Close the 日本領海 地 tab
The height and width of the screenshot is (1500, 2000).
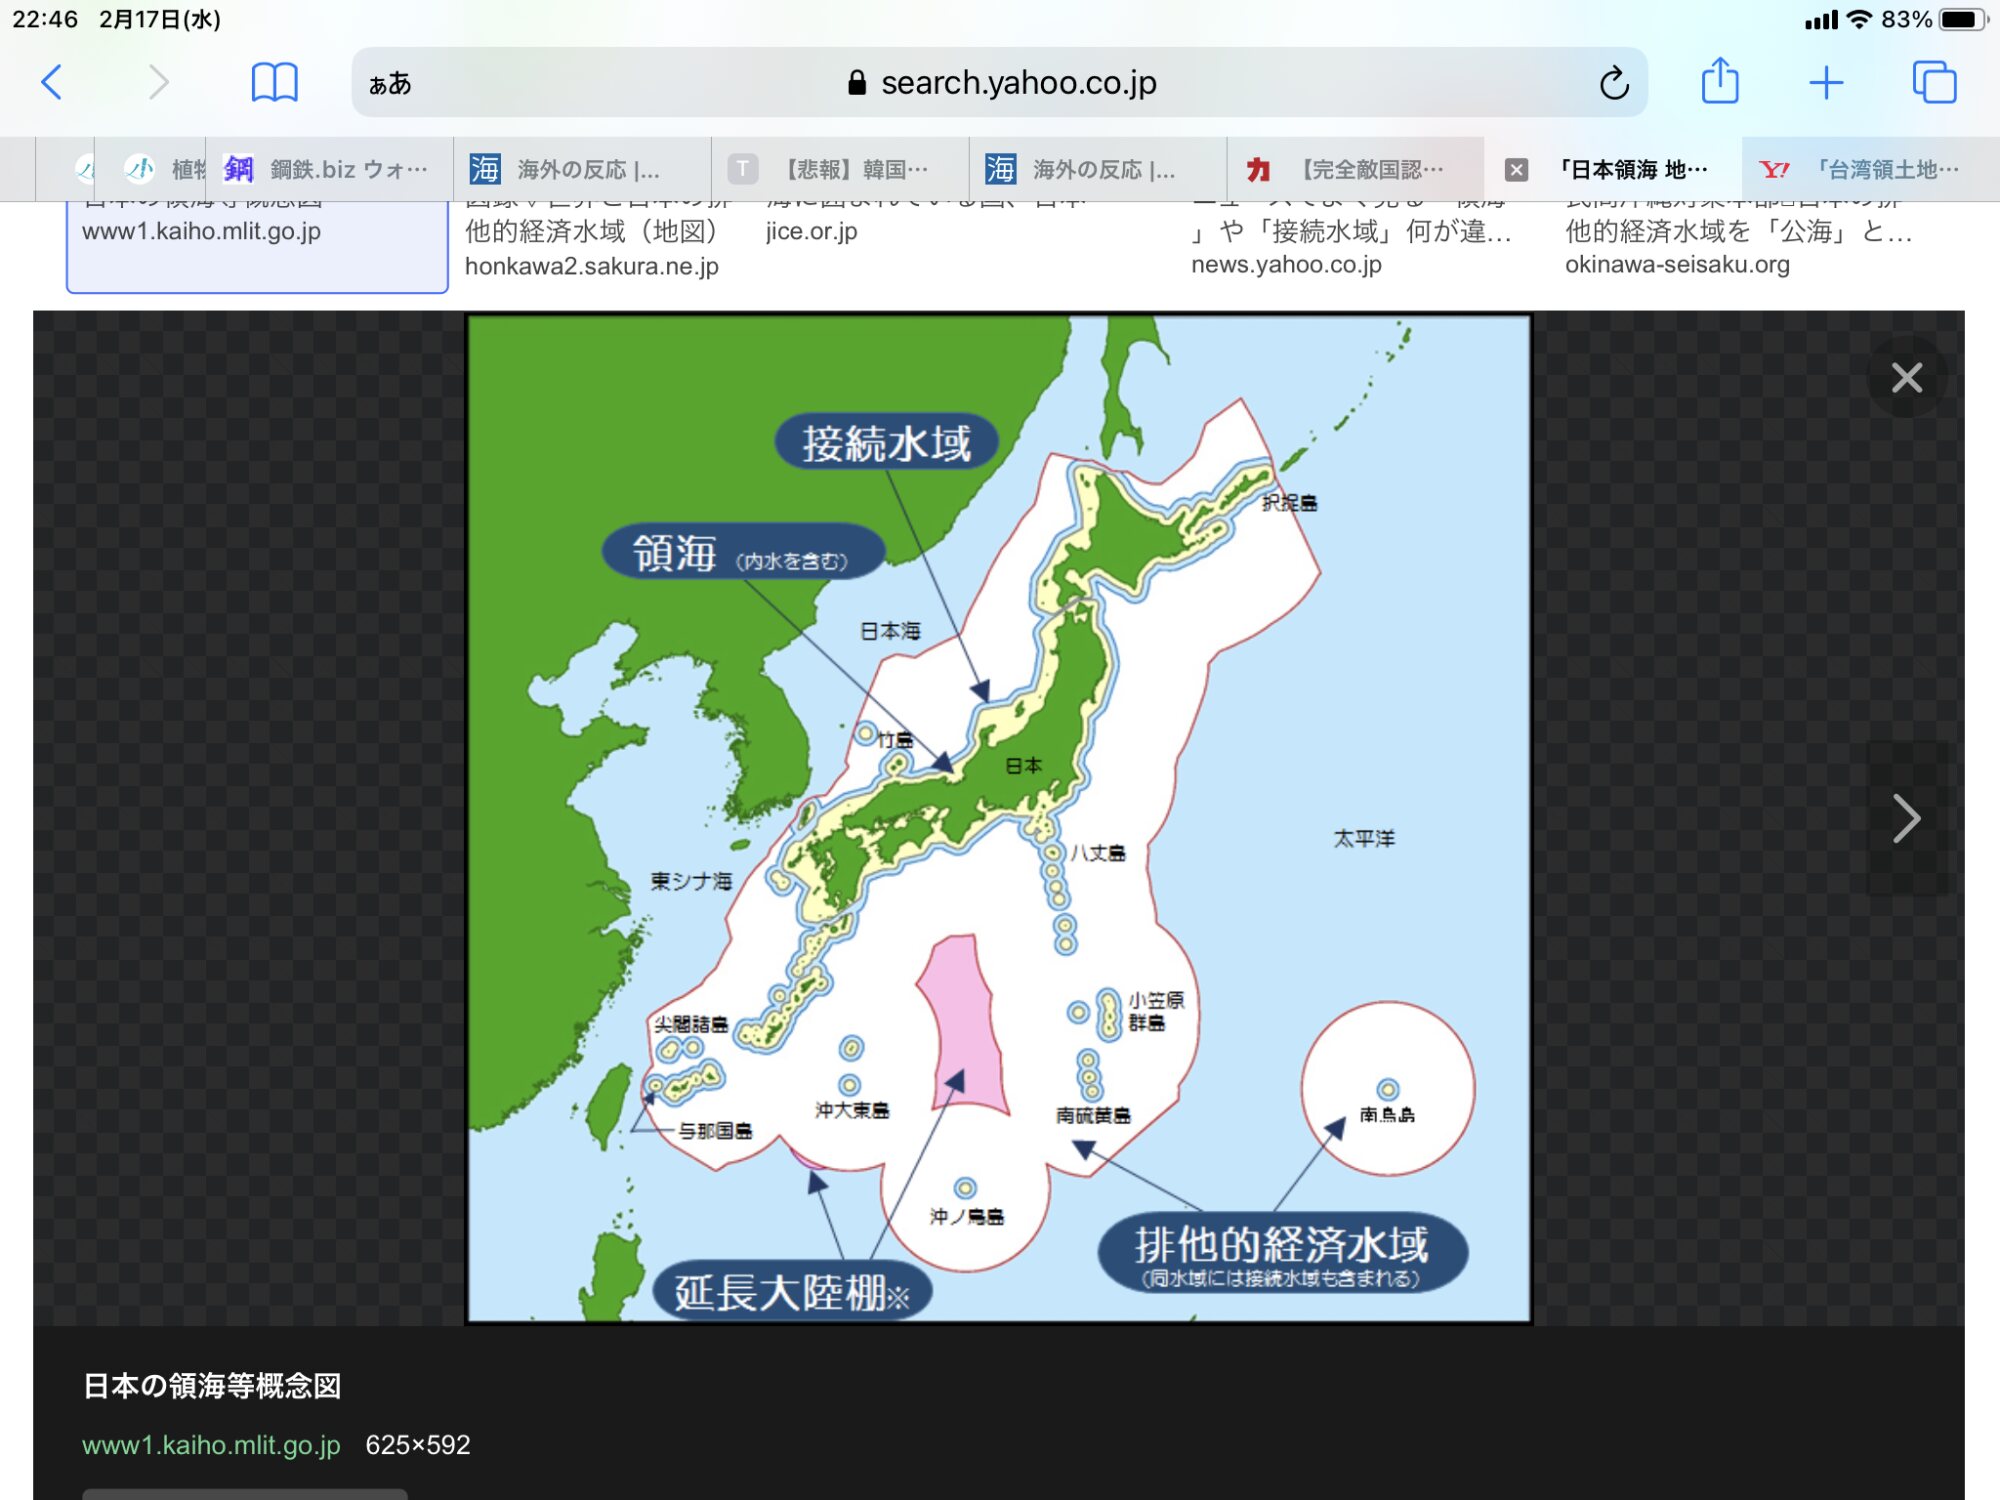pos(1516,170)
